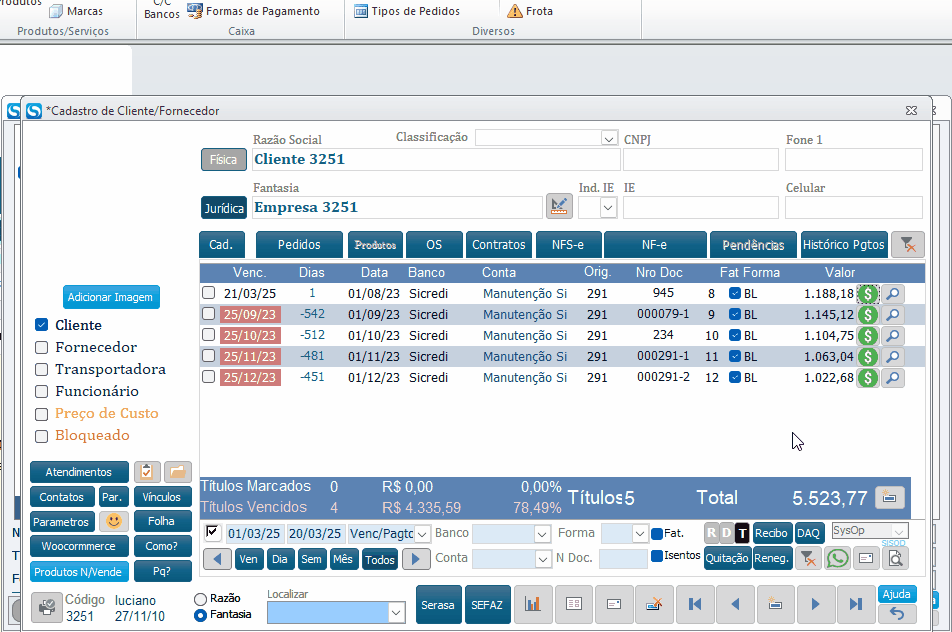This screenshot has width=952, height=632.
Task: Open Tipos de Pedidos in ribbon
Action: pos(407,11)
